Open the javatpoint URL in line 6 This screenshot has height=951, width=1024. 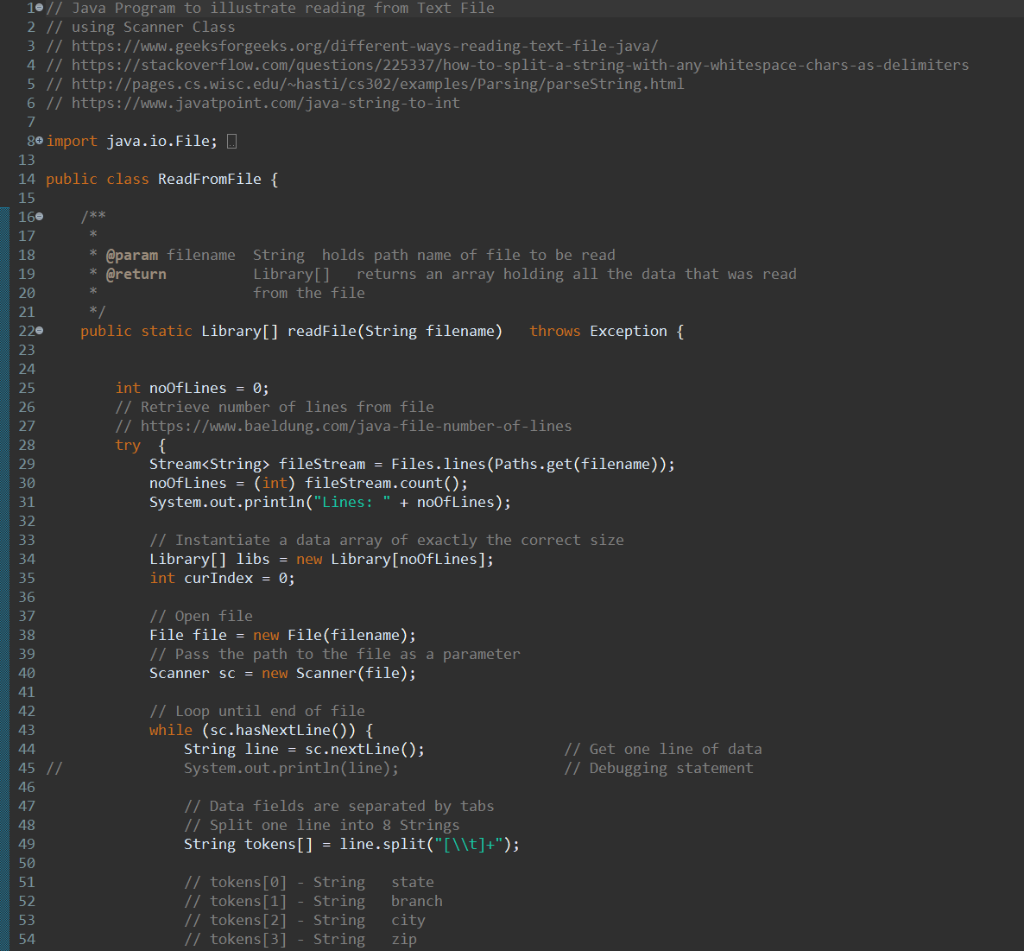[x=271, y=102]
